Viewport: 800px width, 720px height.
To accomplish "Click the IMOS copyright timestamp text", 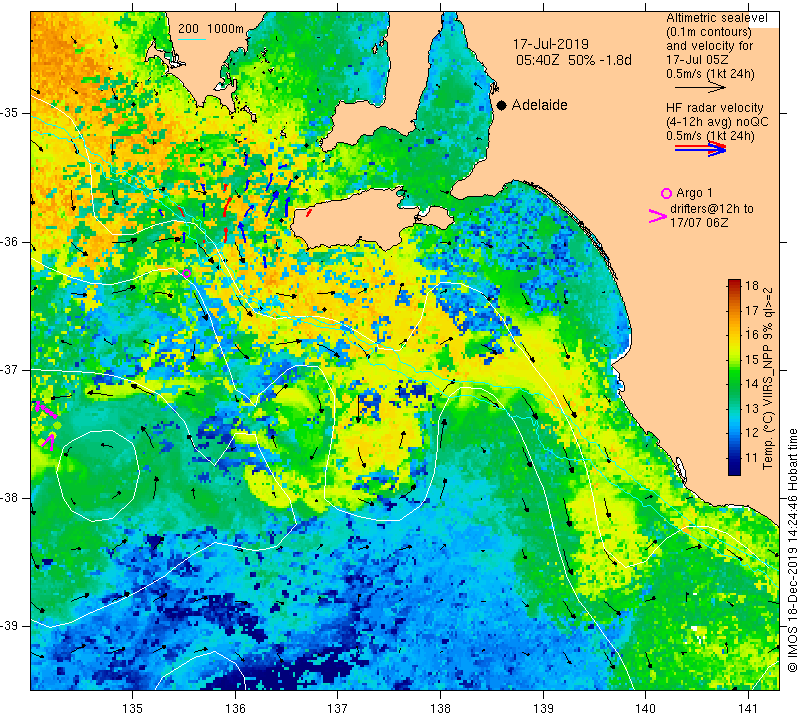I will click(792, 550).
